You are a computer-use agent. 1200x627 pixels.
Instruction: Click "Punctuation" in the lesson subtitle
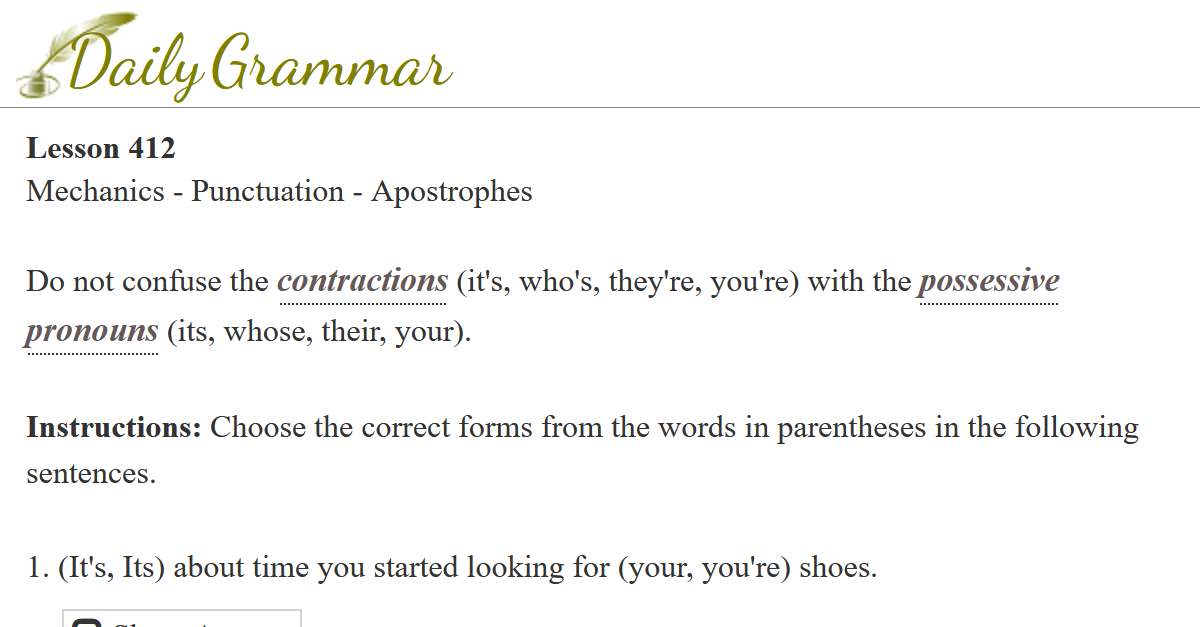(267, 191)
